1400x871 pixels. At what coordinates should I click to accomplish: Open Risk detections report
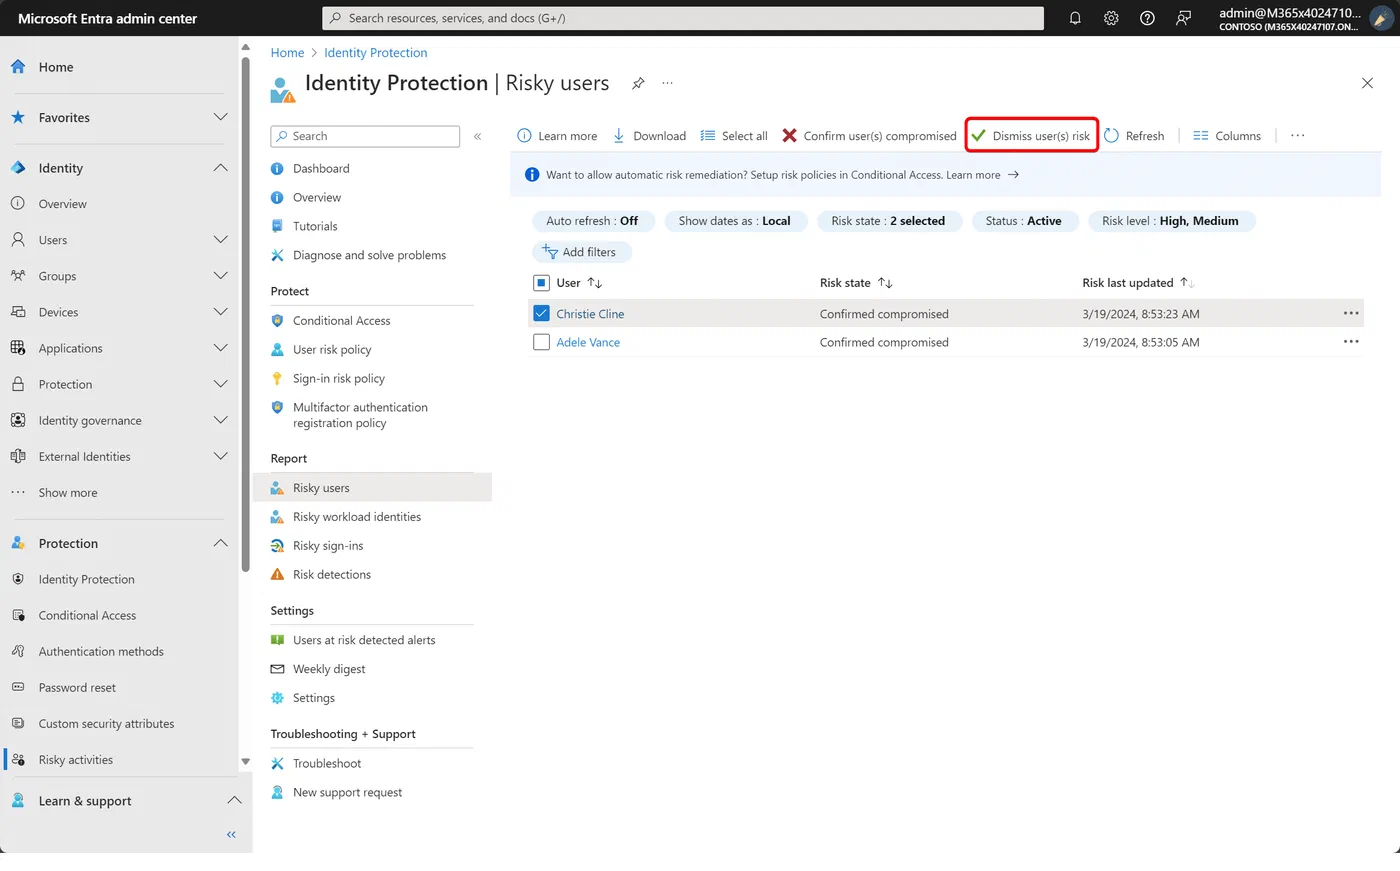(x=332, y=575)
